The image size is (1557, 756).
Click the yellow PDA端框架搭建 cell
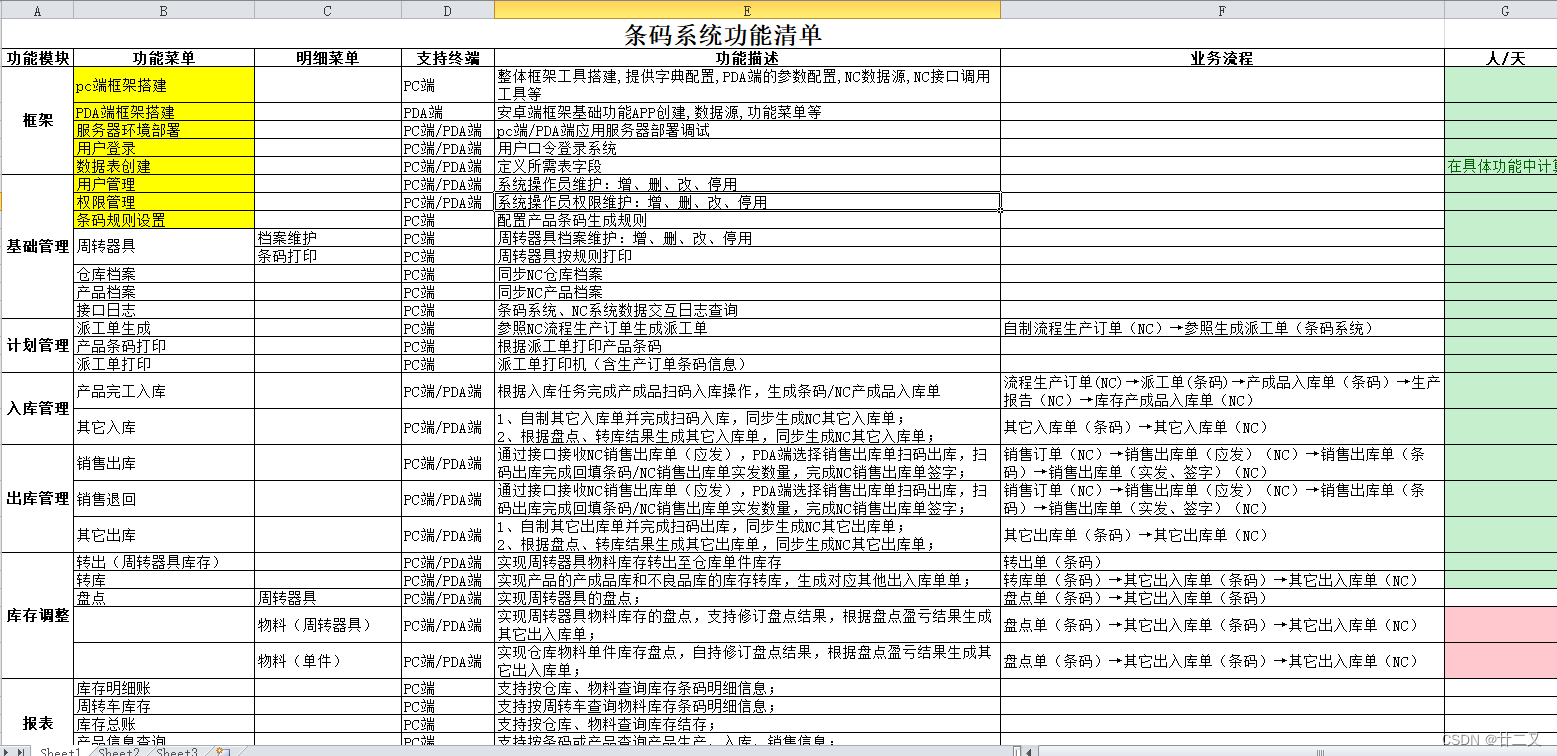(x=164, y=112)
